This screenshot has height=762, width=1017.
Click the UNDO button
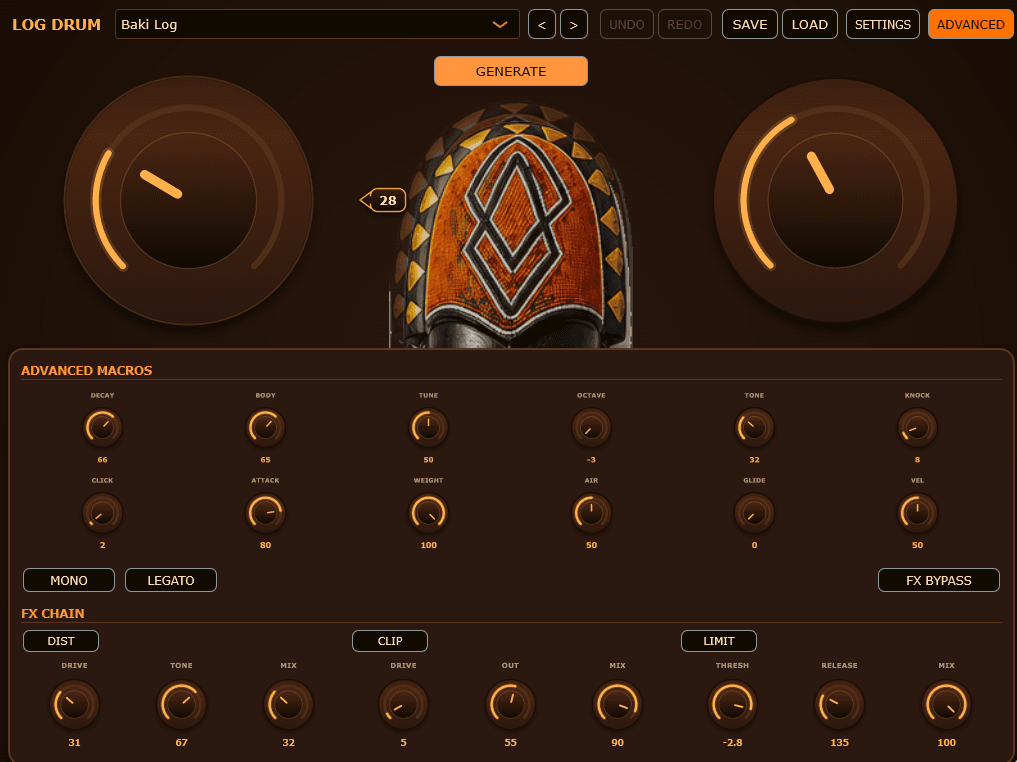coord(627,25)
